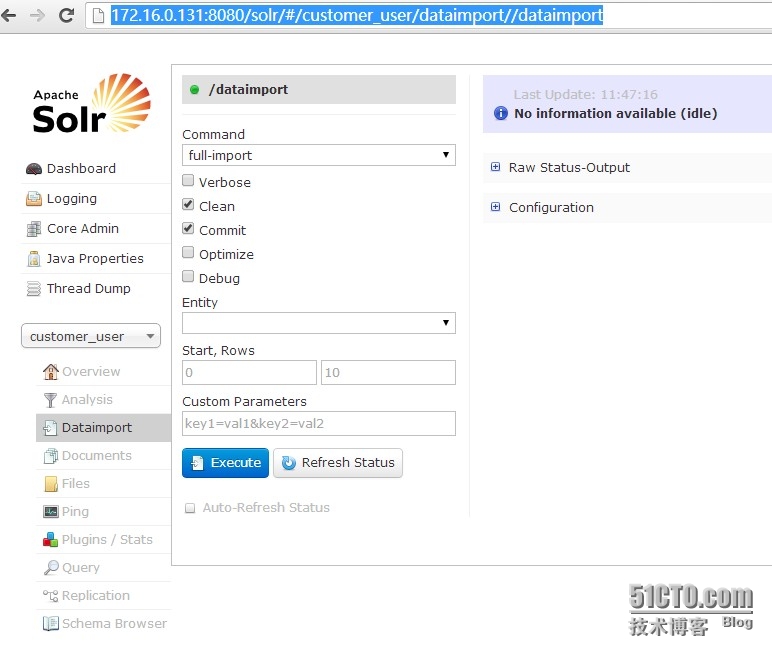Click the Refresh Status button
This screenshot has height=655, width=772.
(338, 463)
